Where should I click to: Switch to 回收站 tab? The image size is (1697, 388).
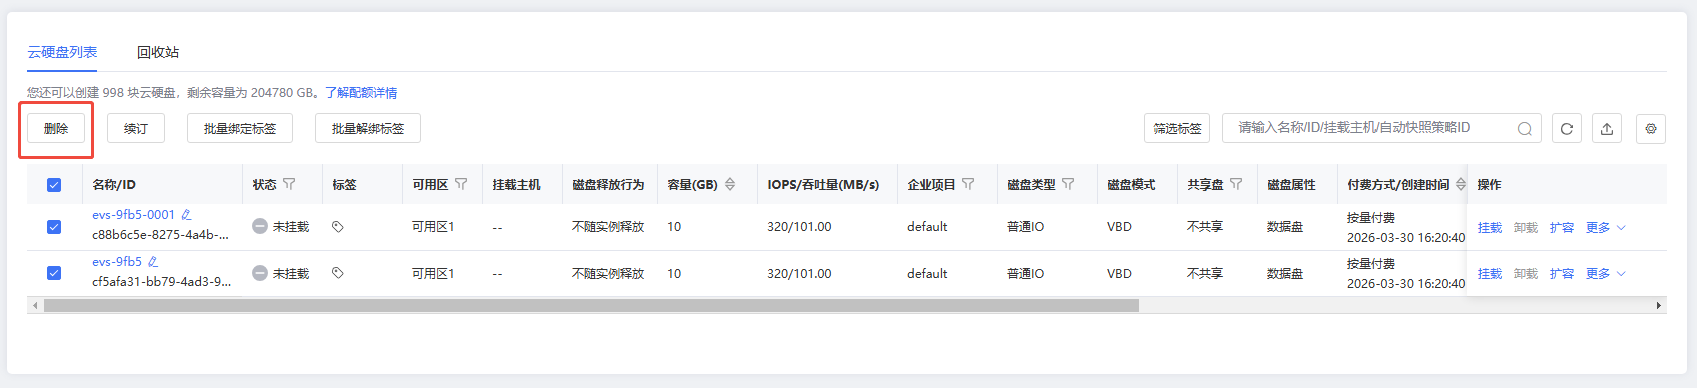[158, 52]
